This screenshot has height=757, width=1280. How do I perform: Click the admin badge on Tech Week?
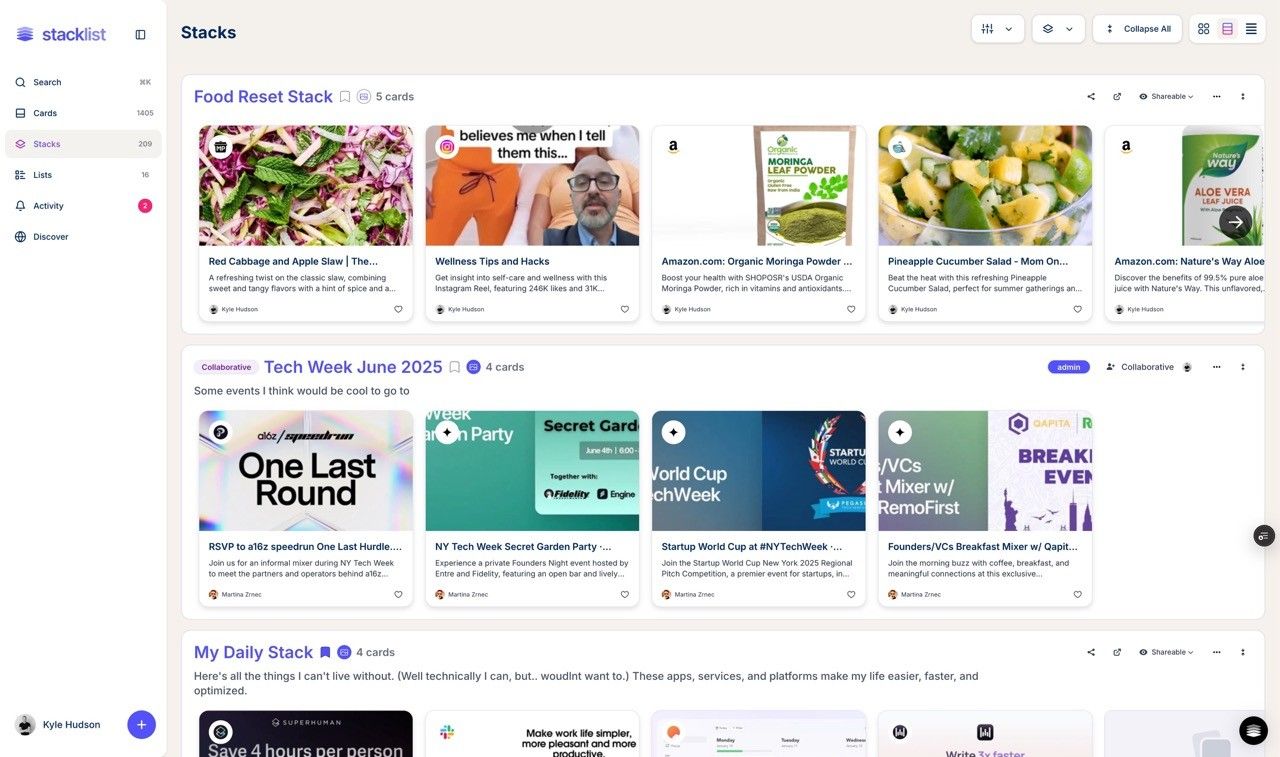coord(1069,367)
